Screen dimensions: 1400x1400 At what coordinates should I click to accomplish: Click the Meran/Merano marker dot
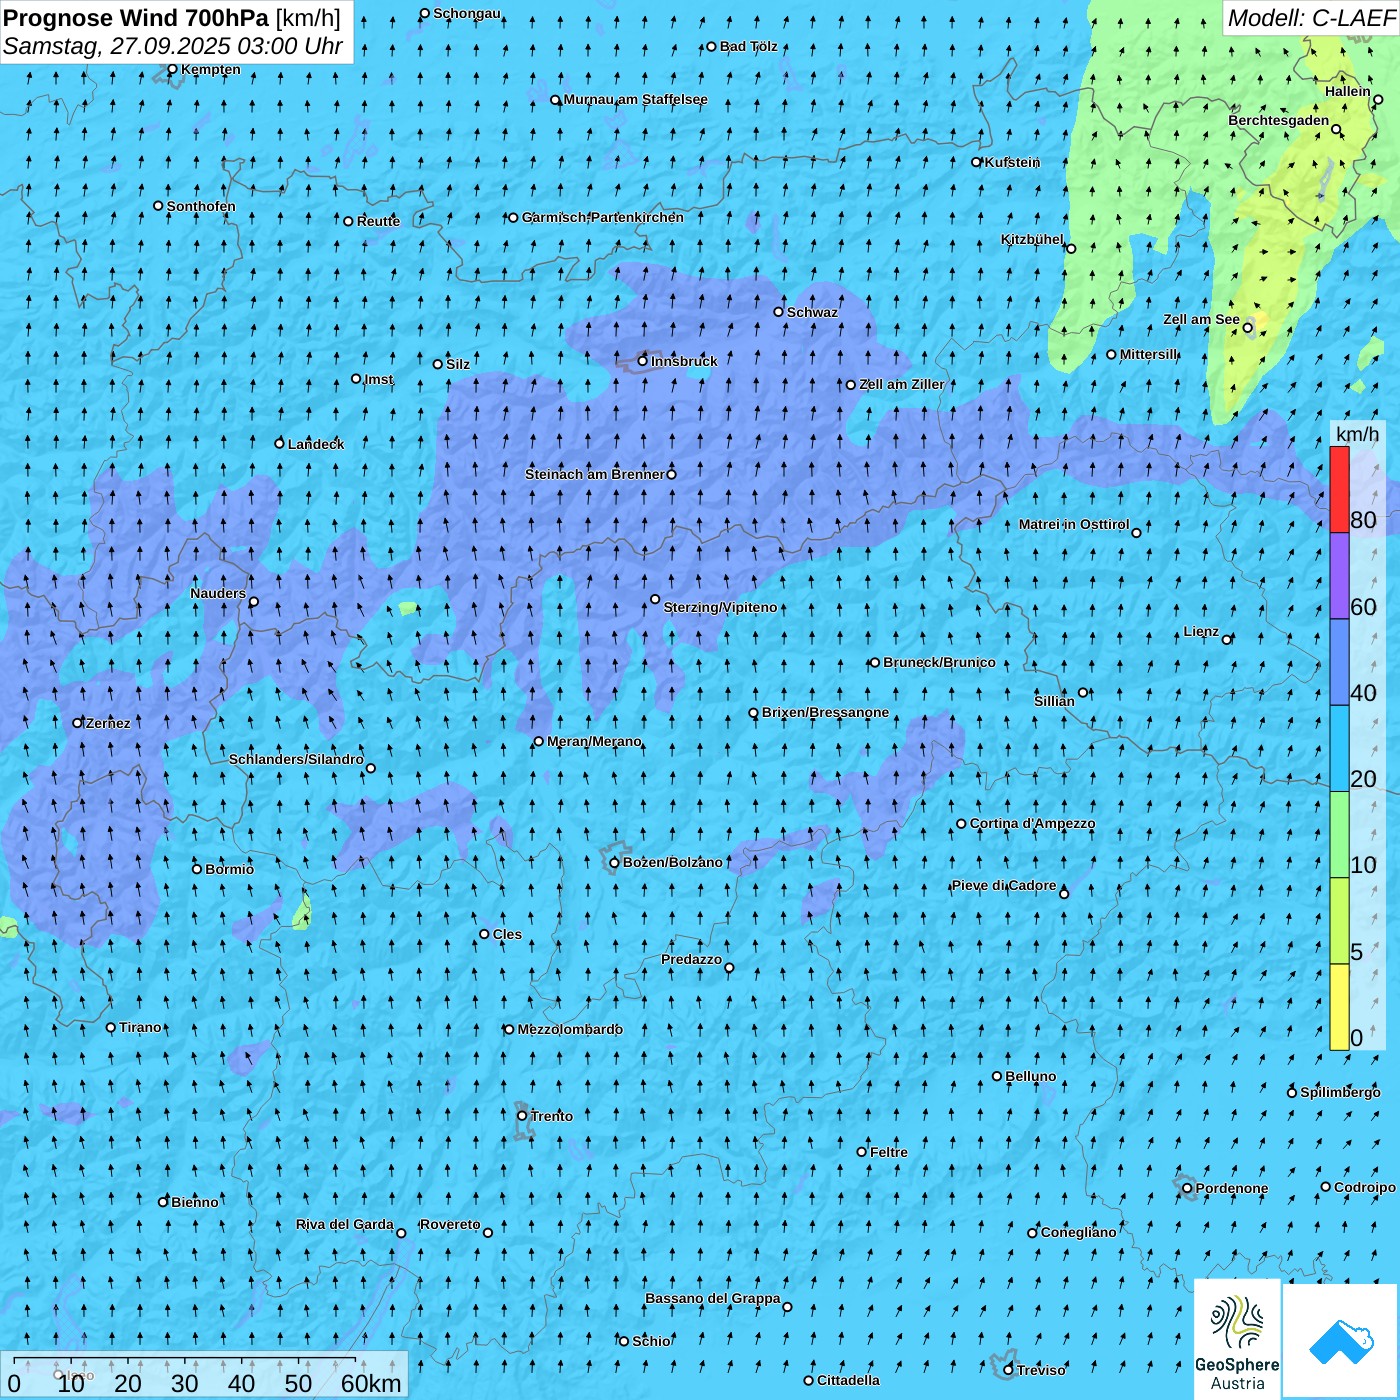pyautogui.click(x=539, y=741)
